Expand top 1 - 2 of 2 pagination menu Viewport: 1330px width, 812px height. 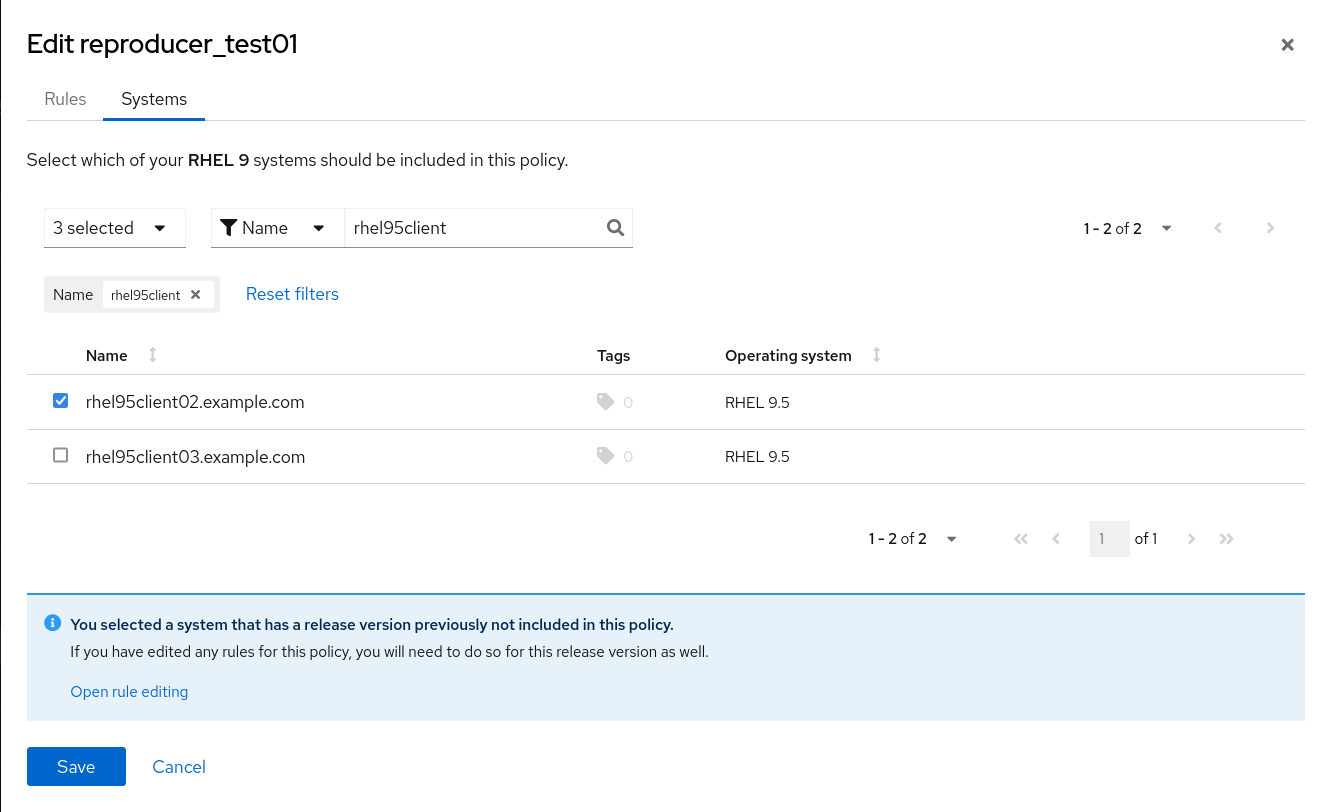point(1127,228)
